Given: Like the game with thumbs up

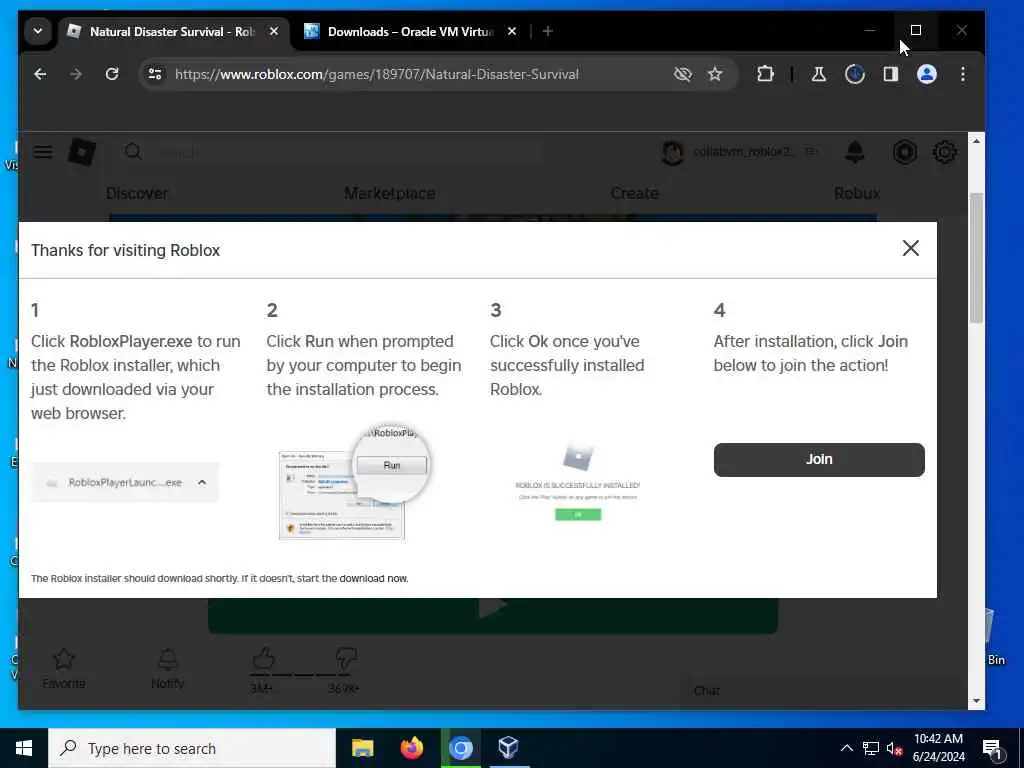Looking at the screenshot, I should pos(263,658).
